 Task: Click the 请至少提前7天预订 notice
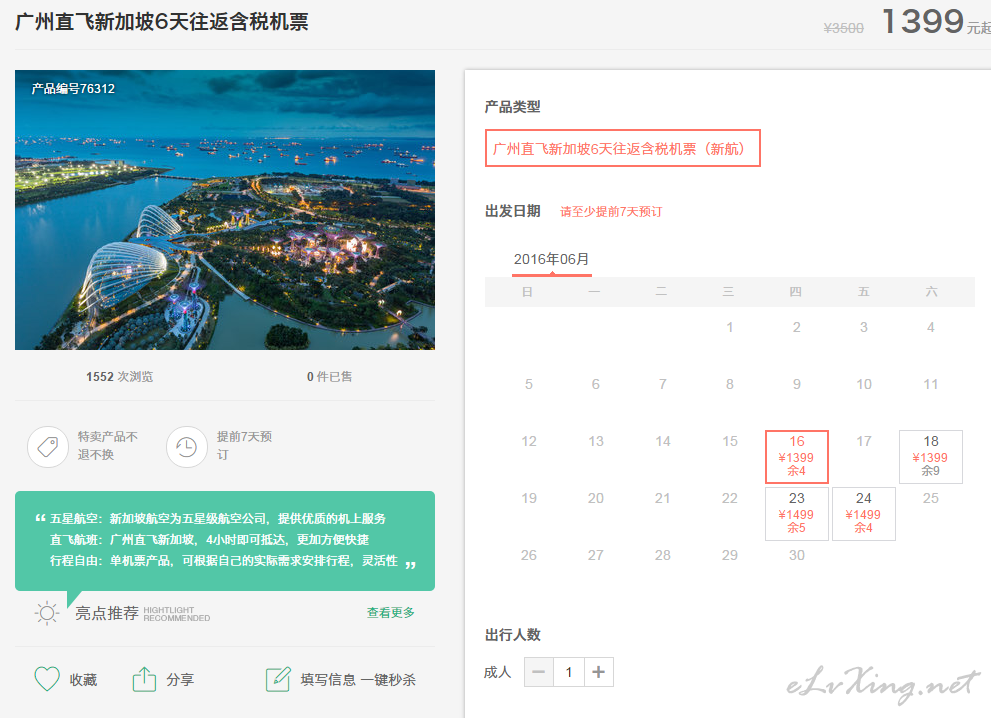(x=611, y=212)
